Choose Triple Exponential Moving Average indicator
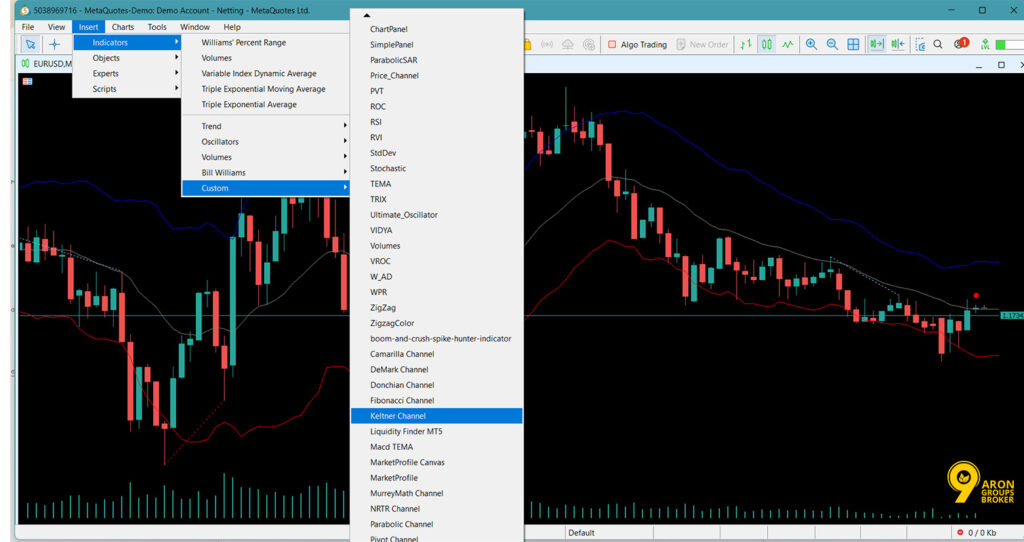The image size is (1024, 542). click(x=263, y=89)
